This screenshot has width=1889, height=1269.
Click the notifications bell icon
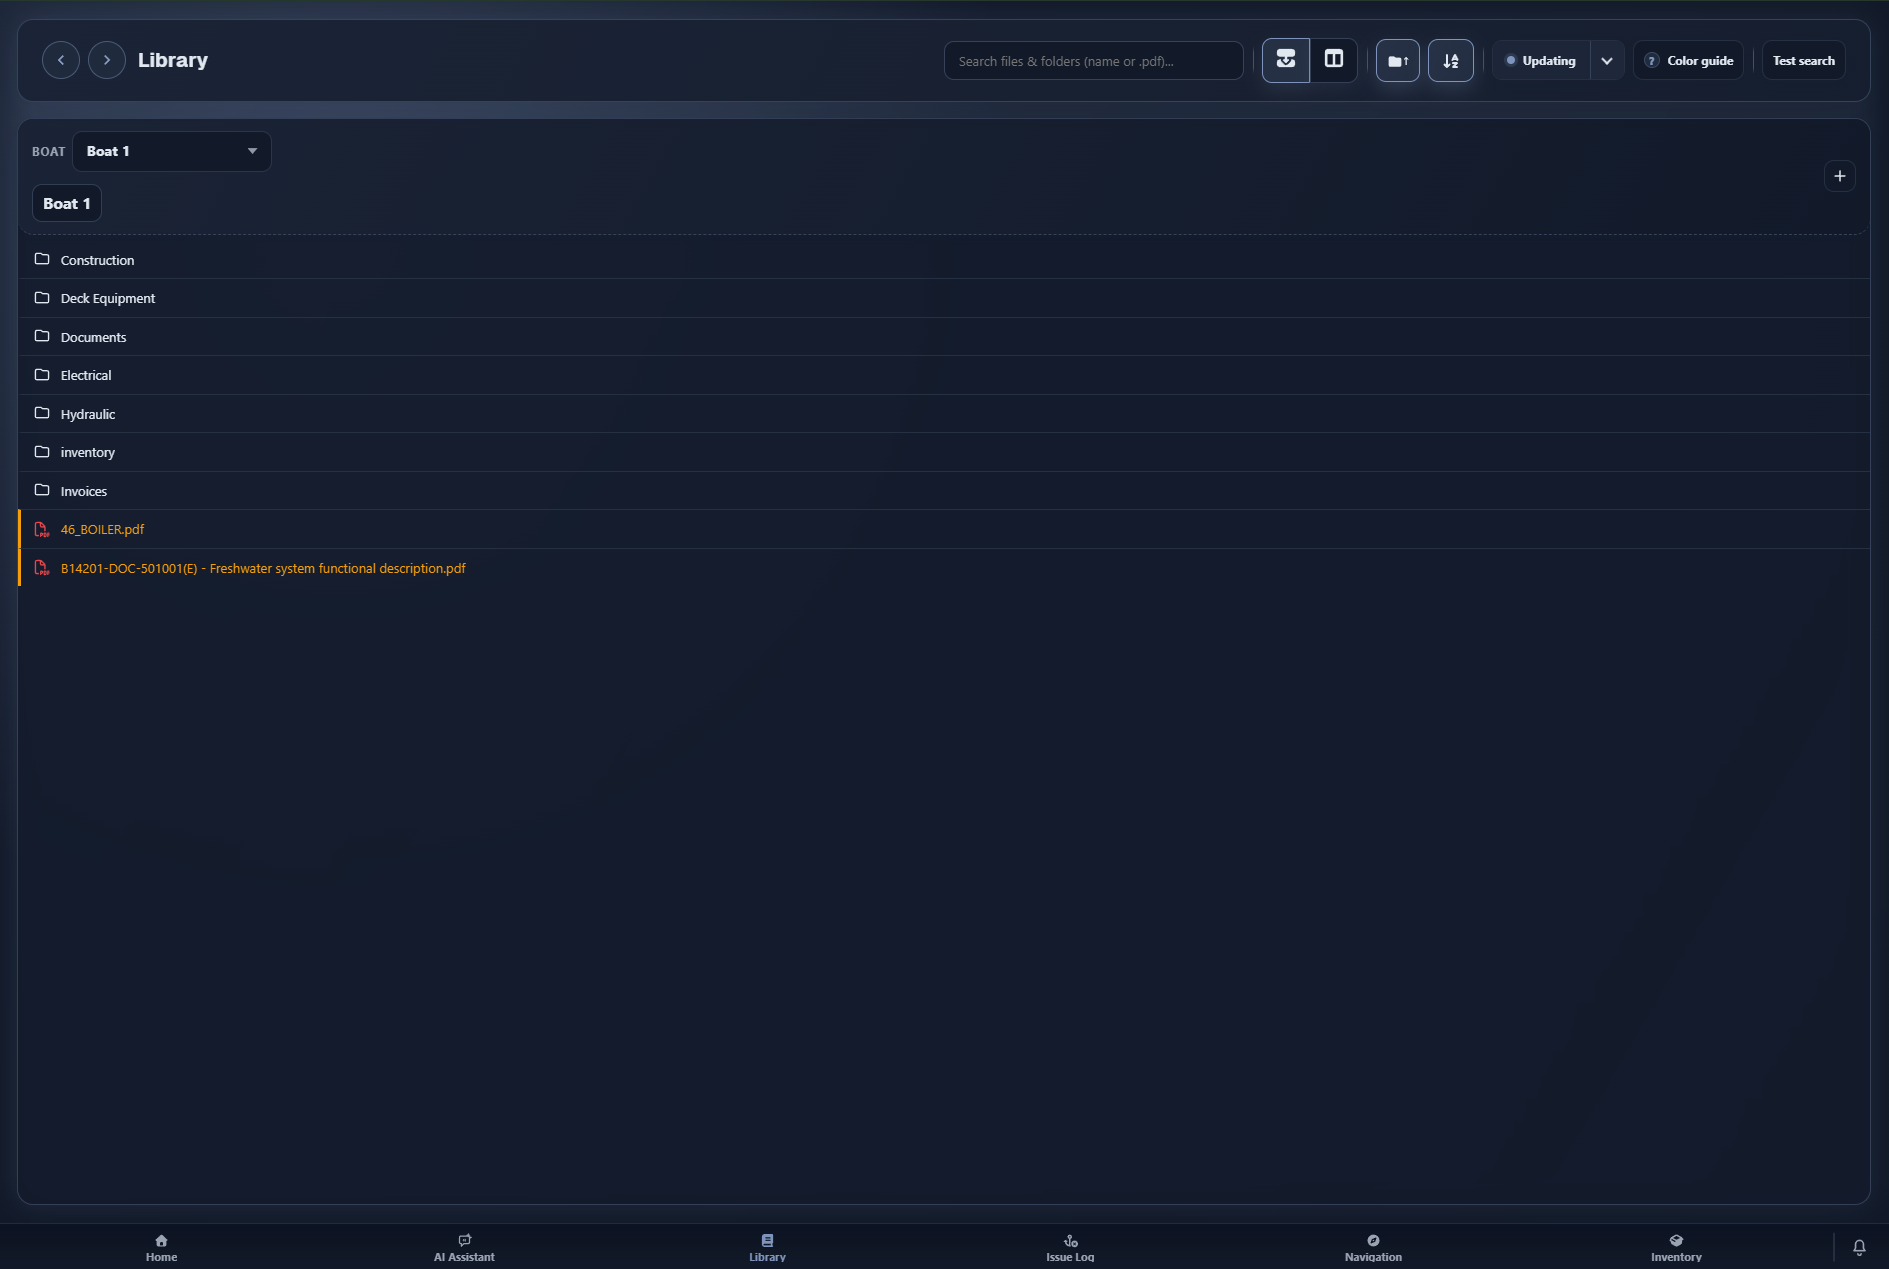(1859, 1247)
